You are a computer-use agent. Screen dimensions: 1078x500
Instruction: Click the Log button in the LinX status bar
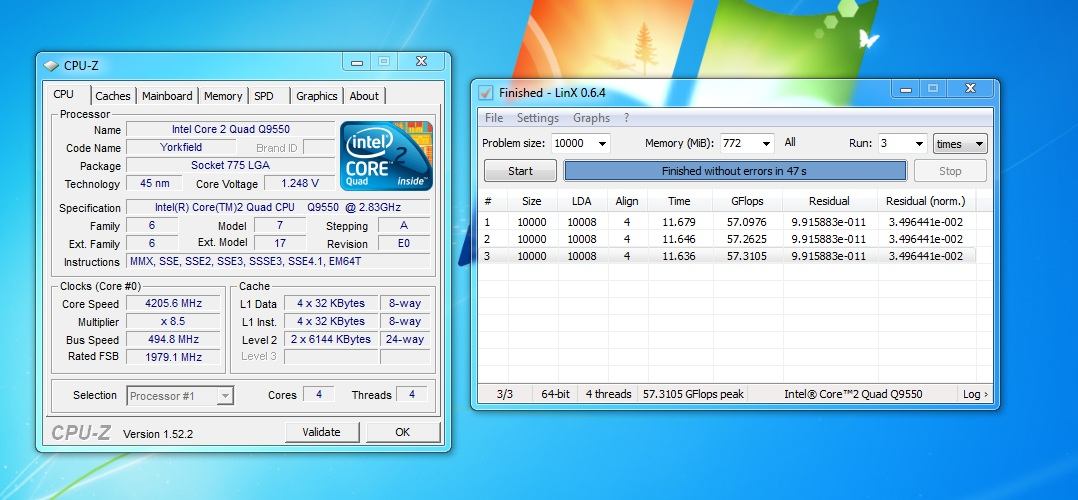975,393
